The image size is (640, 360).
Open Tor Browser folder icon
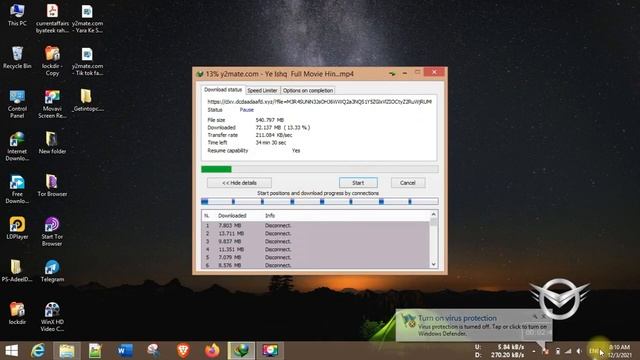[x=52, y=185]
